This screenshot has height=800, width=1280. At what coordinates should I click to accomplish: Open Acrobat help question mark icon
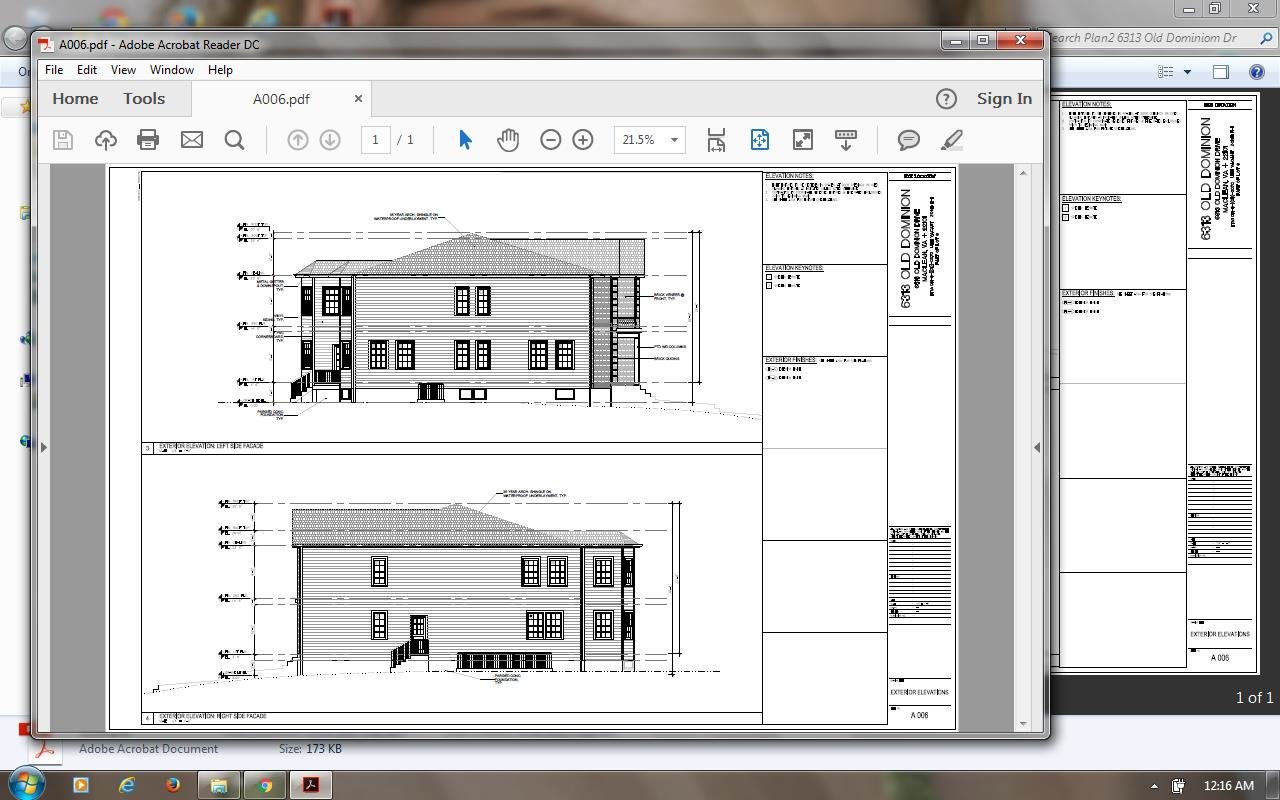[946, 98]
